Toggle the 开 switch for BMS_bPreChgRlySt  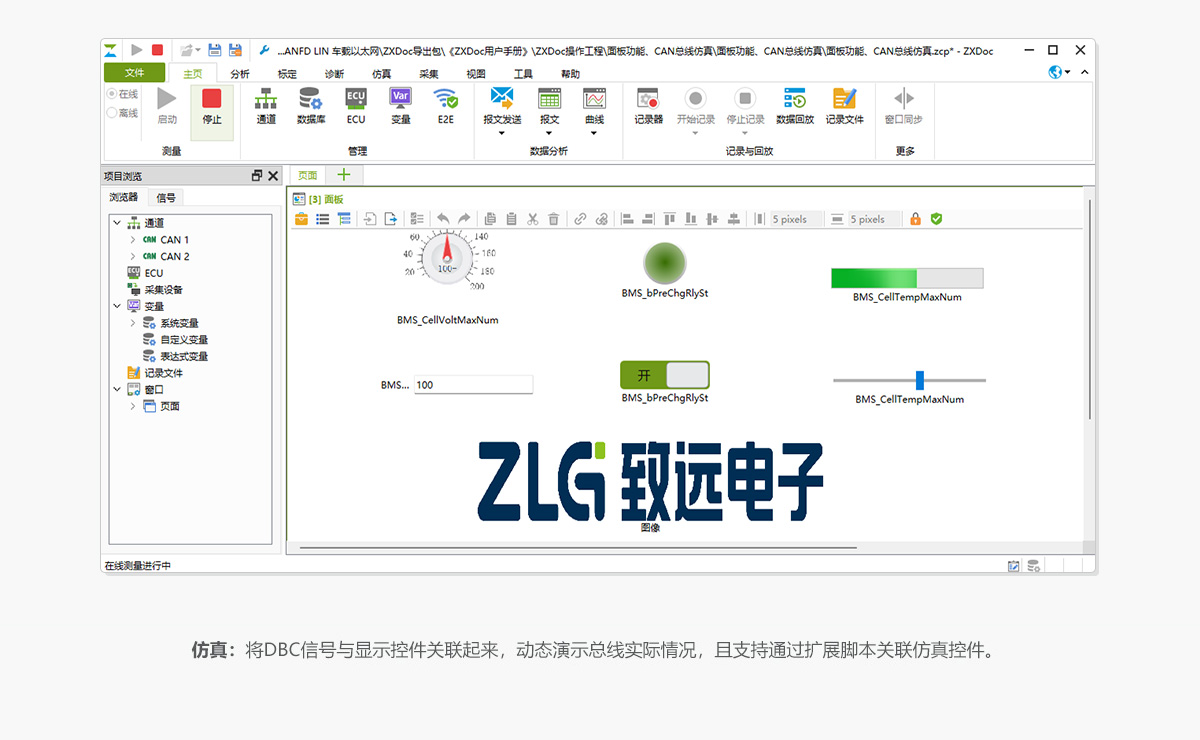[665, 376]
